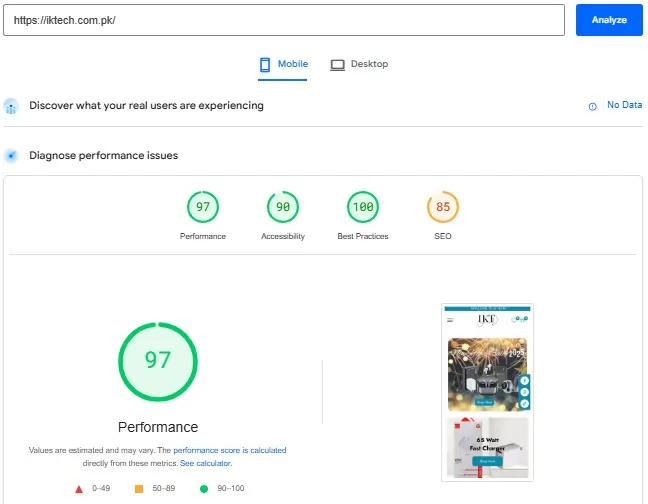Screen dimensions: 648x504
Task: Click the SEO category label
Action: [443, 236]
